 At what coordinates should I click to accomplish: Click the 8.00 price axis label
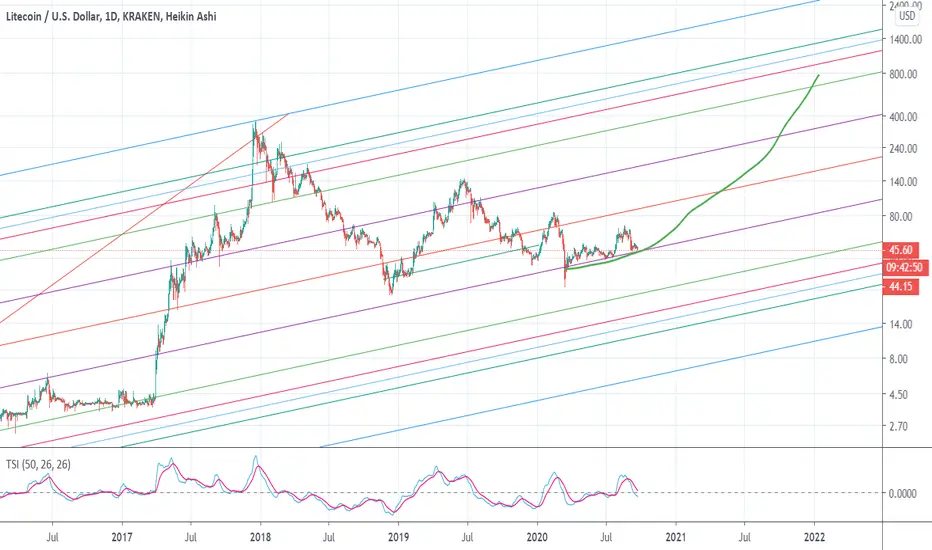pos(901,359)
